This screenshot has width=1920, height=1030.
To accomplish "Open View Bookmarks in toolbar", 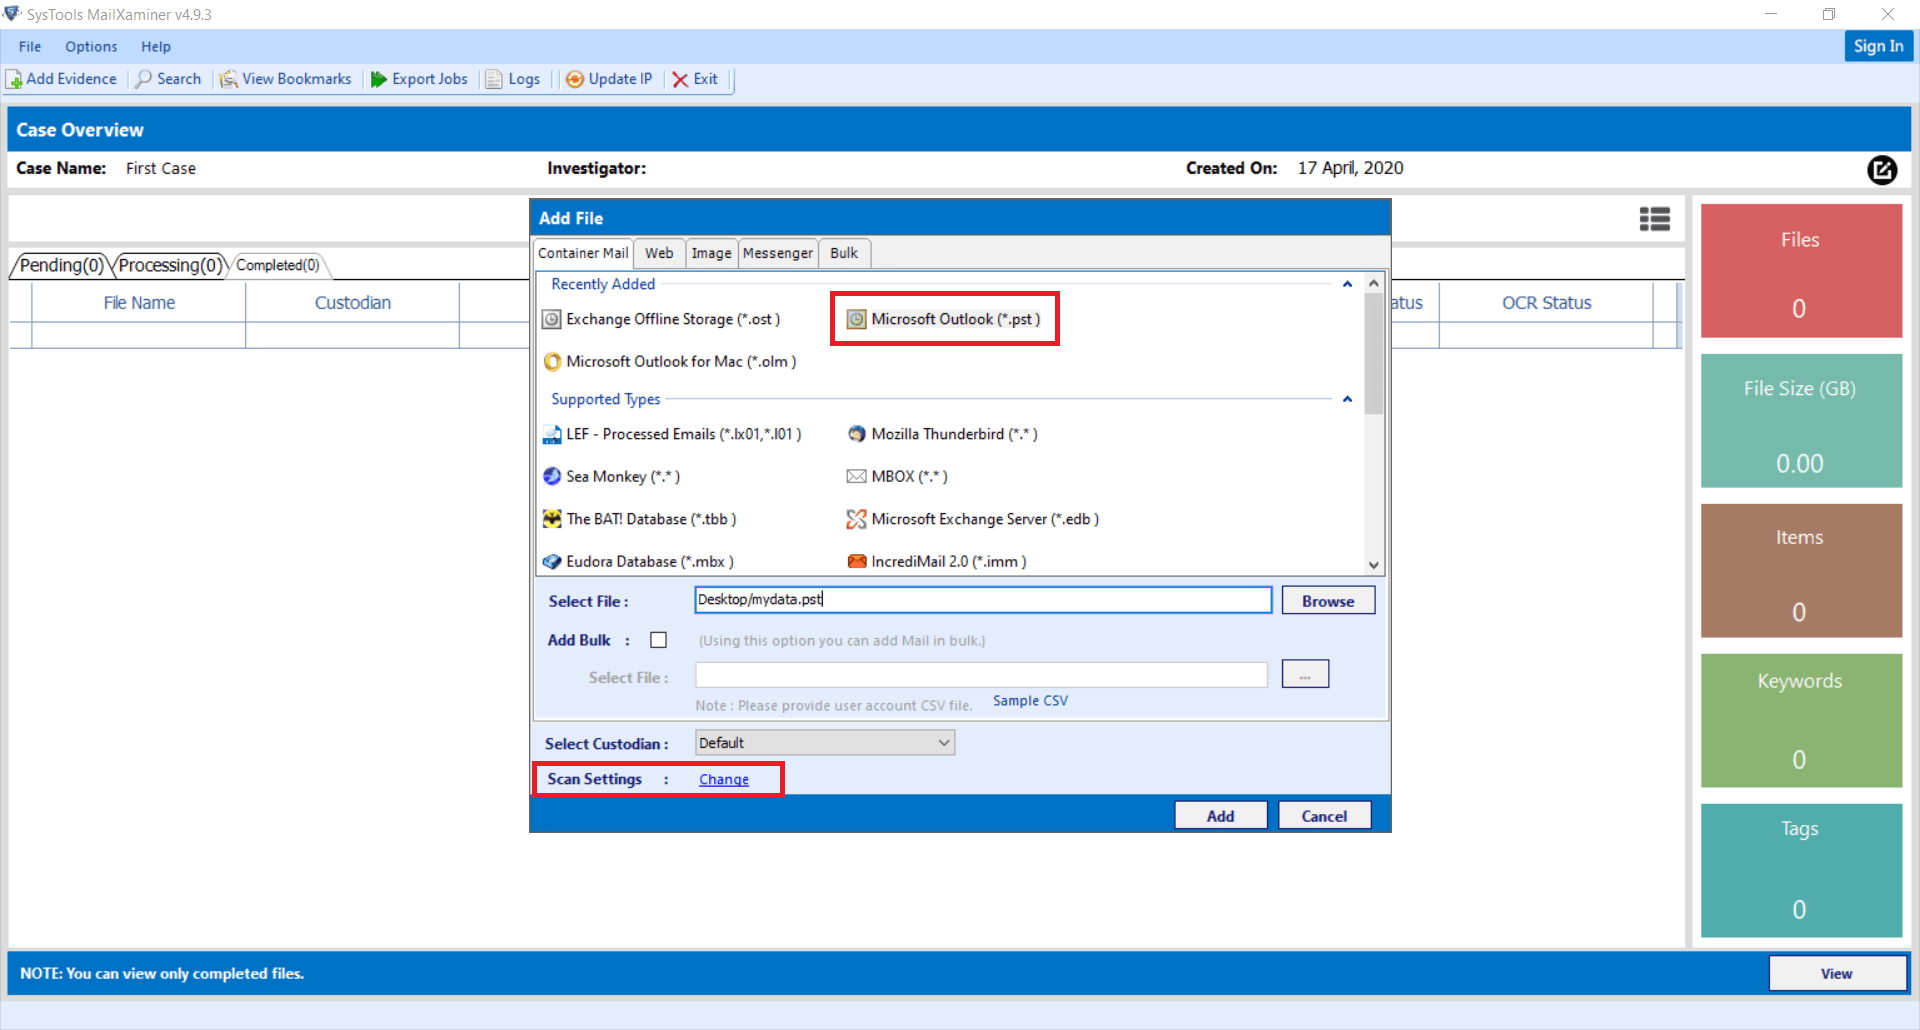I will (x=286, y=79).
